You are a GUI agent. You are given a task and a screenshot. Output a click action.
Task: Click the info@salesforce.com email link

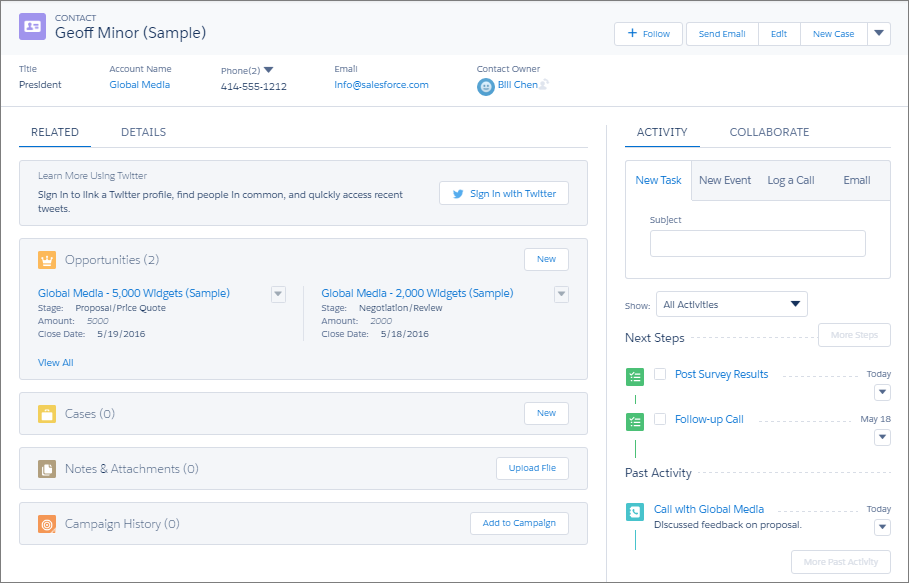381,85
